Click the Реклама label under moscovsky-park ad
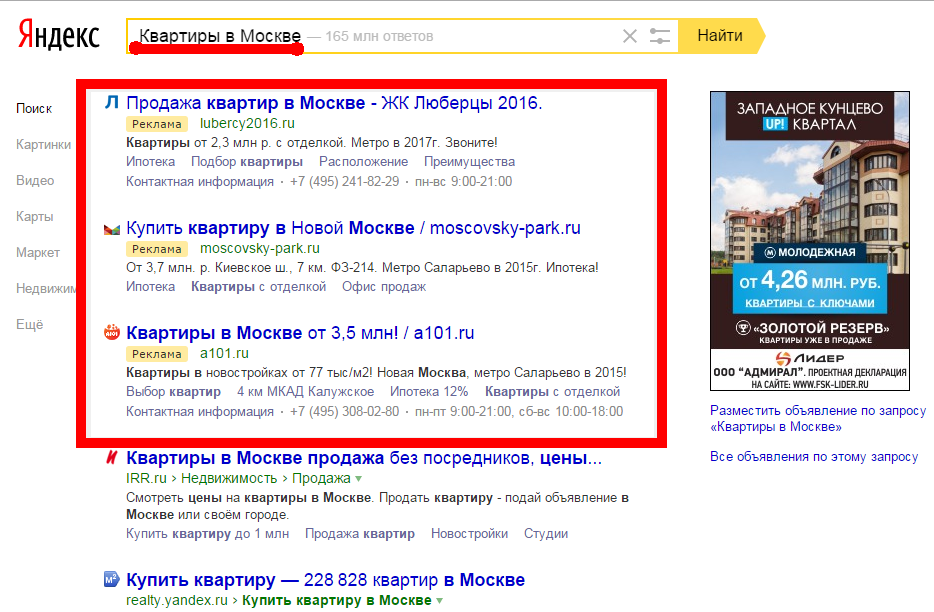The width and height of the screenshot is (934, 612). pyautogui.click(x=157, y=249)
